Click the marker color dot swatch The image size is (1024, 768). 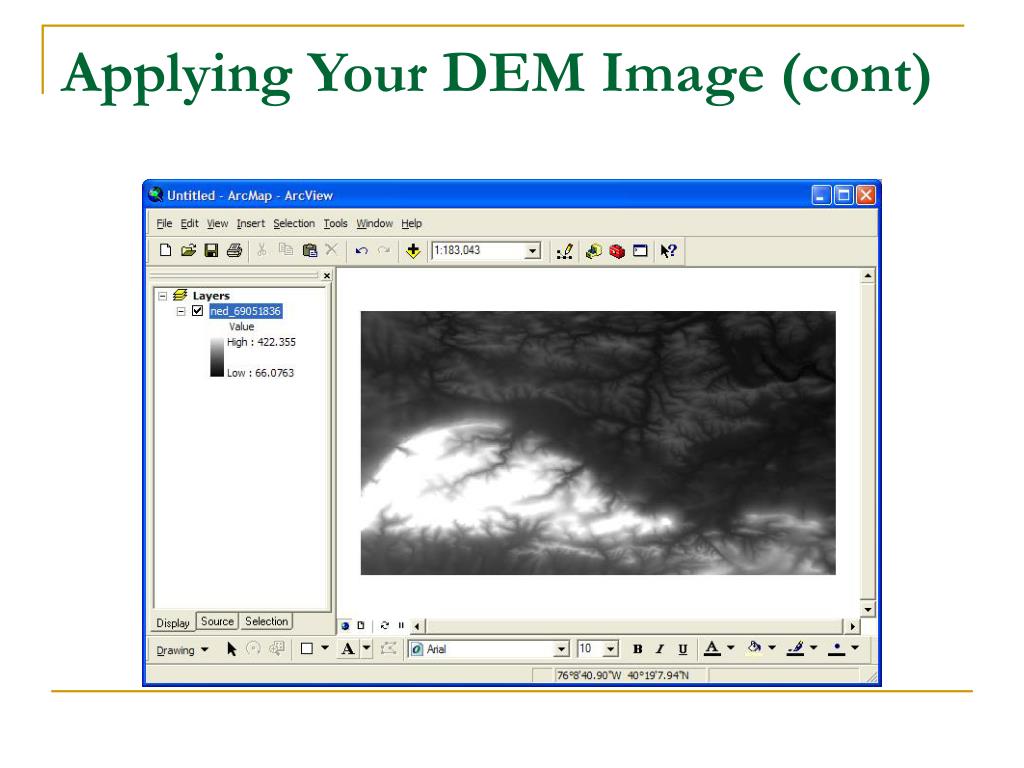(x=837, y=648)
